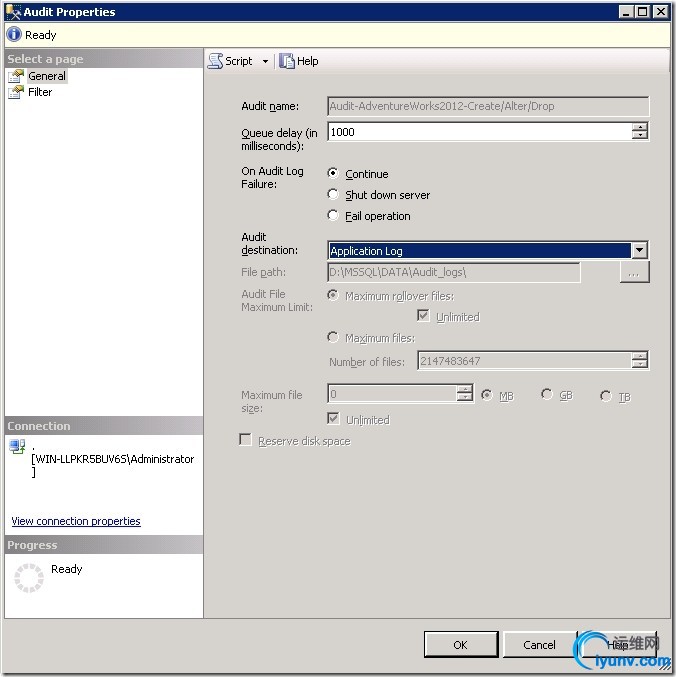This screenshot has width=676, height=677.
Task: Click the Script toolbar icon
Action: [x=215, y=61]
